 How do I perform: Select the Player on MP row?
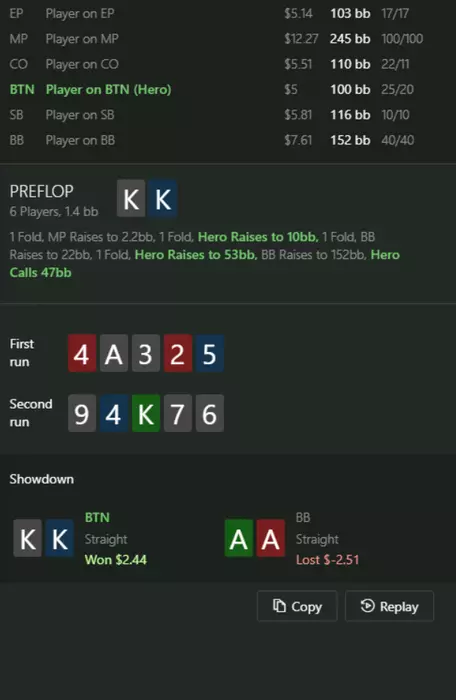click(x=228, y=39)
